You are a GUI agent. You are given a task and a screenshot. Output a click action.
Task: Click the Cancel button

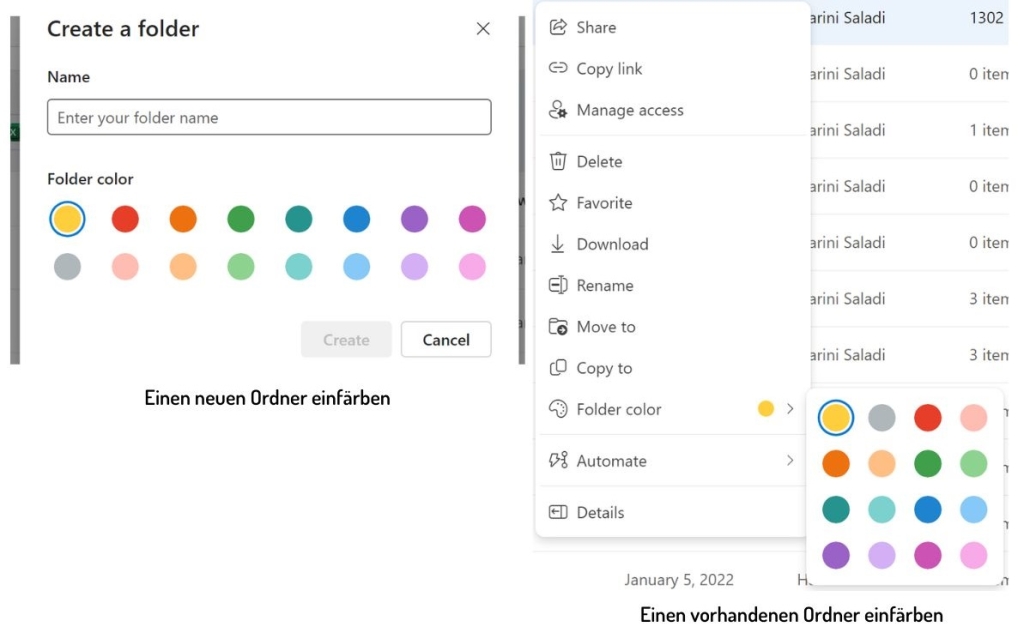[446, 340]
